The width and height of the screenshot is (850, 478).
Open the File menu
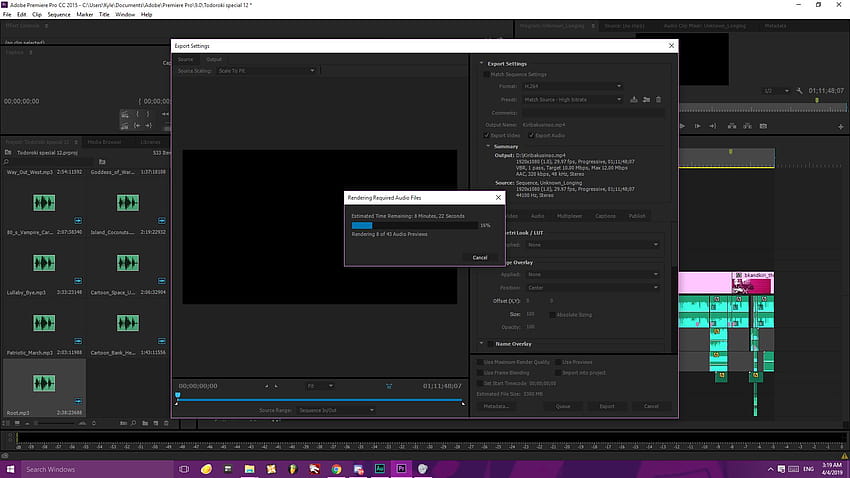coord(7,15)
